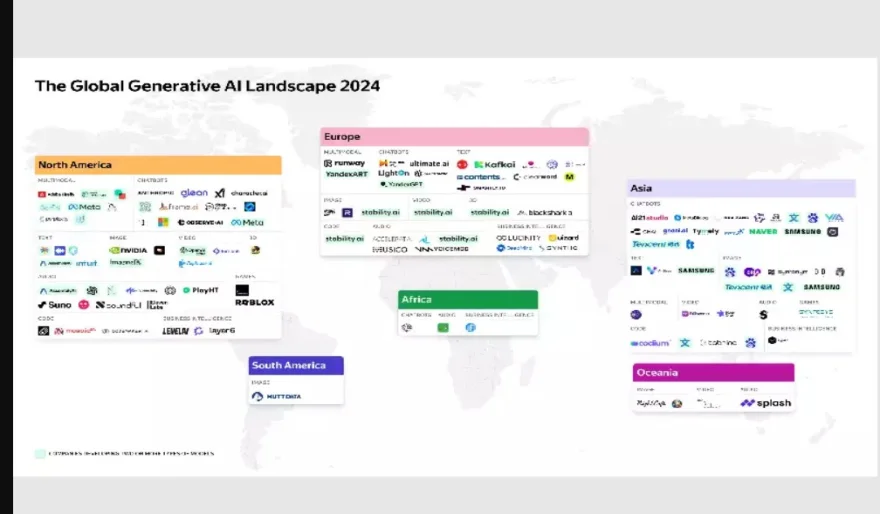
Task: Click the Splash logo in Oceania
Action: pyautogui.click(x=766, y=403)
